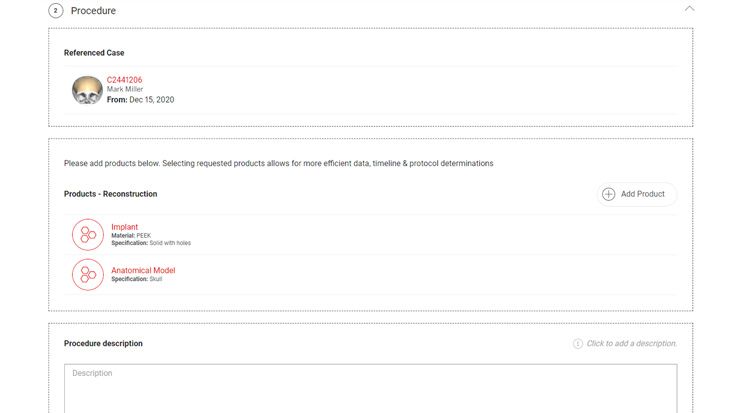Select the Mark Miller name text
The height and width of the screenshot is (413, 735).
(125, 90)
